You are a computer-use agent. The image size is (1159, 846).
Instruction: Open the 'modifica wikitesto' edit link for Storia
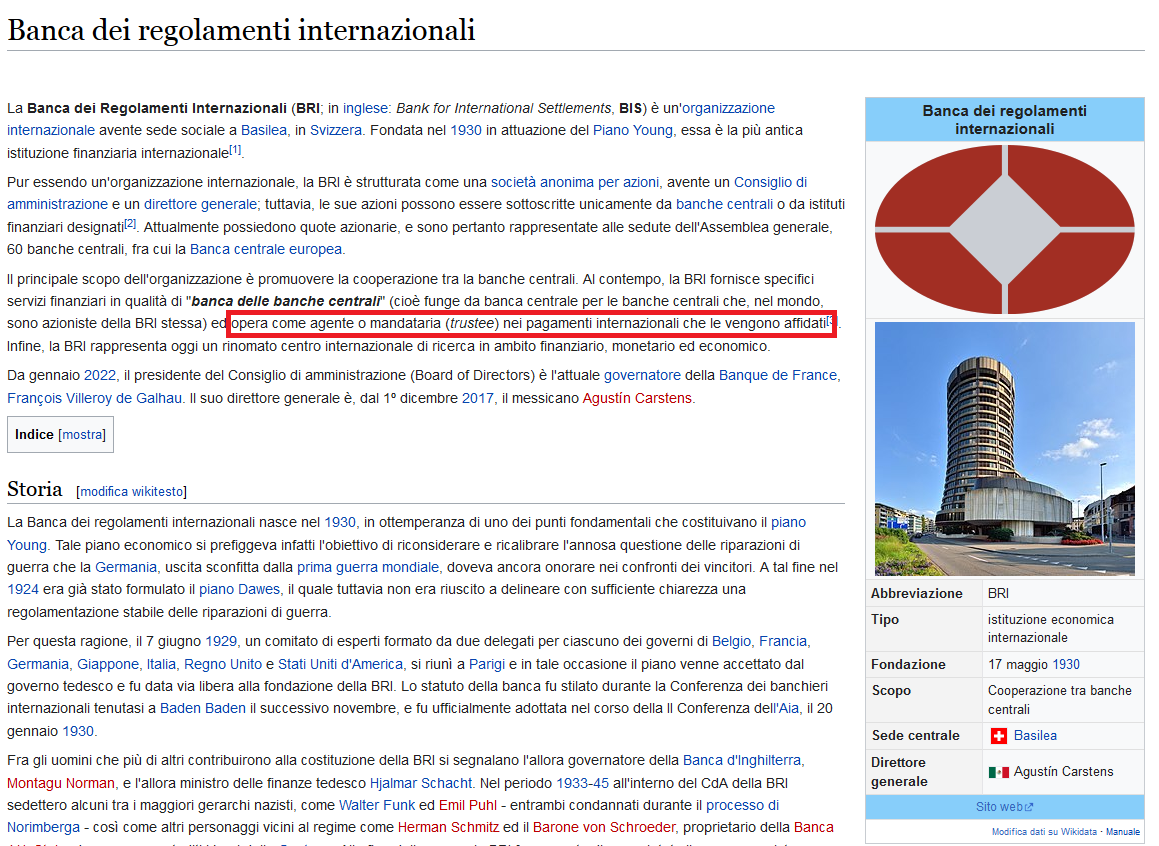click(x=132, y=491)
